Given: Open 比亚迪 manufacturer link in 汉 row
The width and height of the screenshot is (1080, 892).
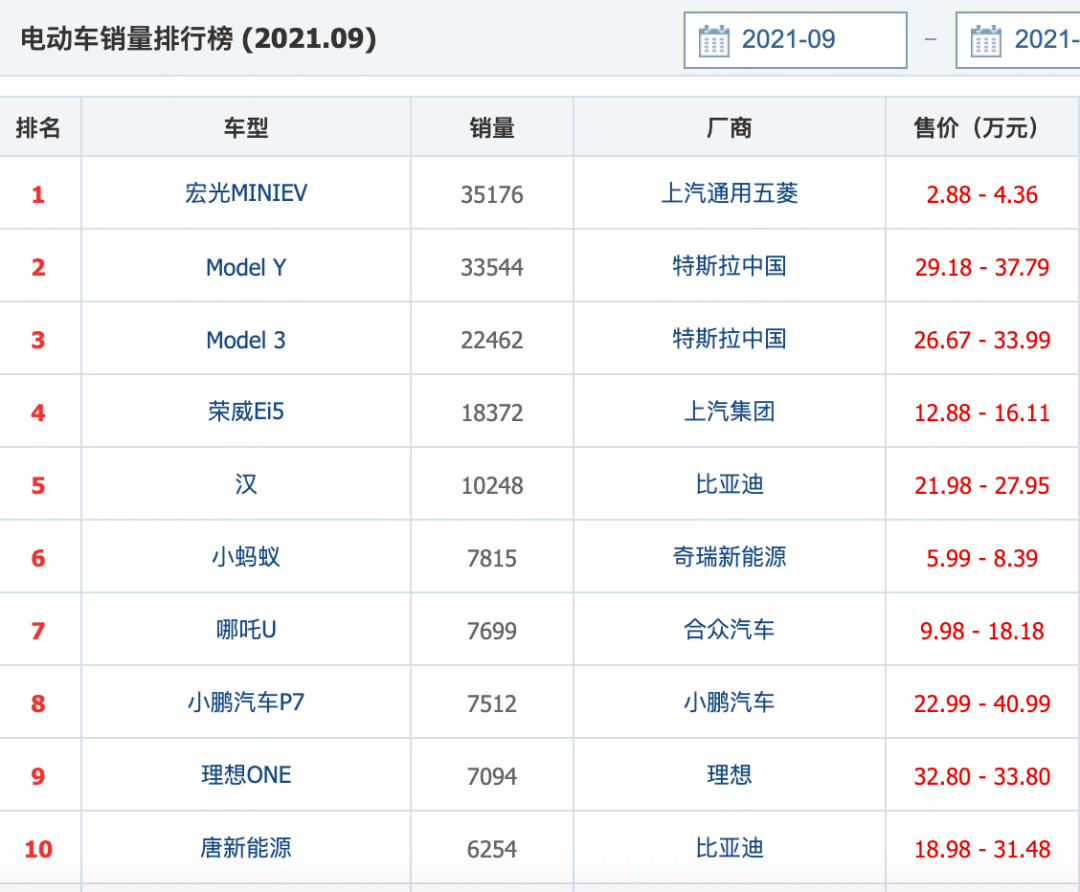Looking at the screenshot, I should (x=729, y=485).
